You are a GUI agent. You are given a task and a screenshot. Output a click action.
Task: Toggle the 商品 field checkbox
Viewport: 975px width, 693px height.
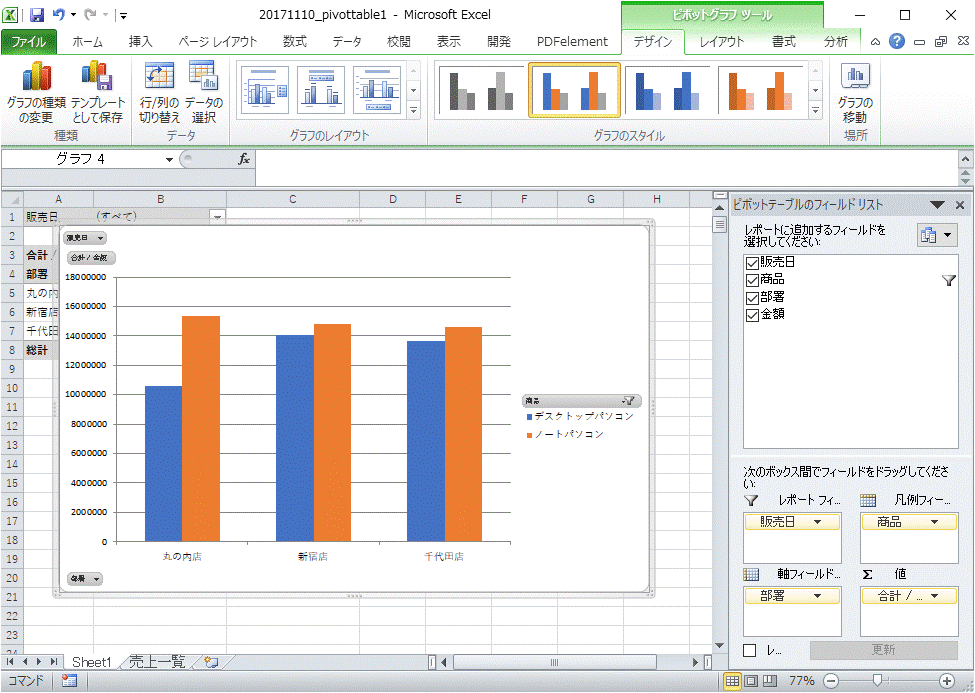coord(752,280)
